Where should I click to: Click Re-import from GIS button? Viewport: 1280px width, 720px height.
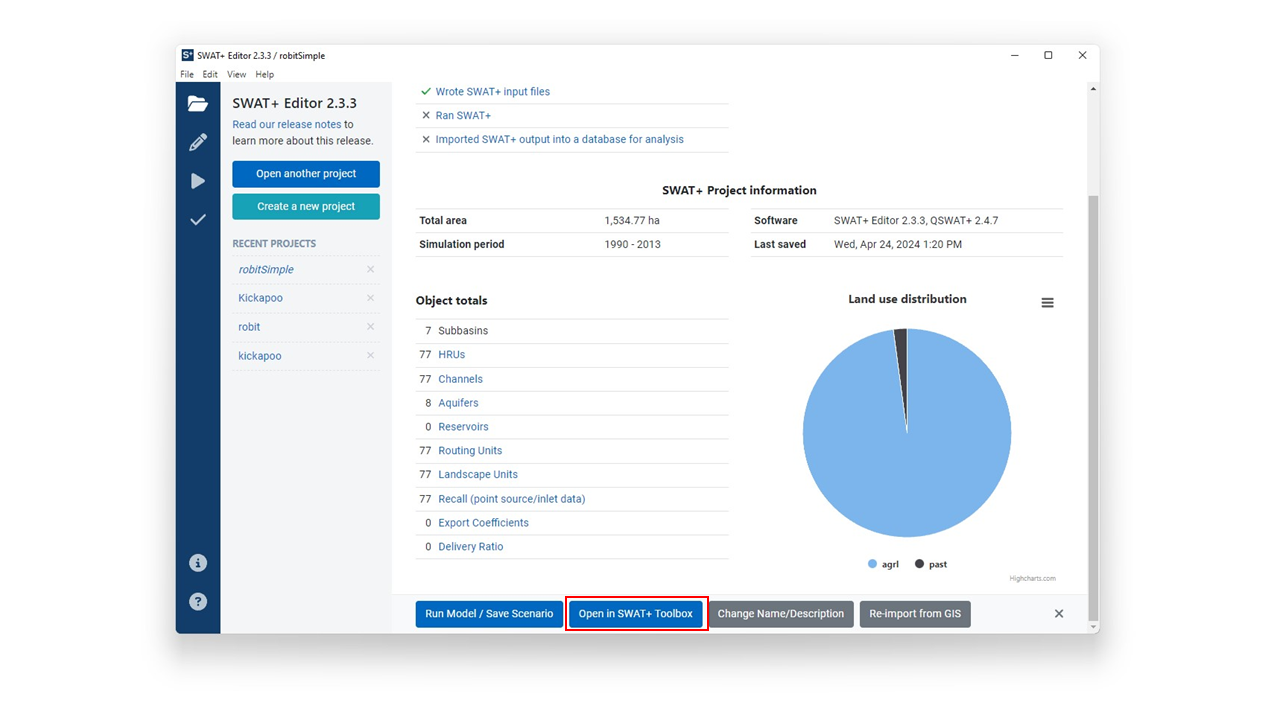pyautogui.click(x=915, y=614)
